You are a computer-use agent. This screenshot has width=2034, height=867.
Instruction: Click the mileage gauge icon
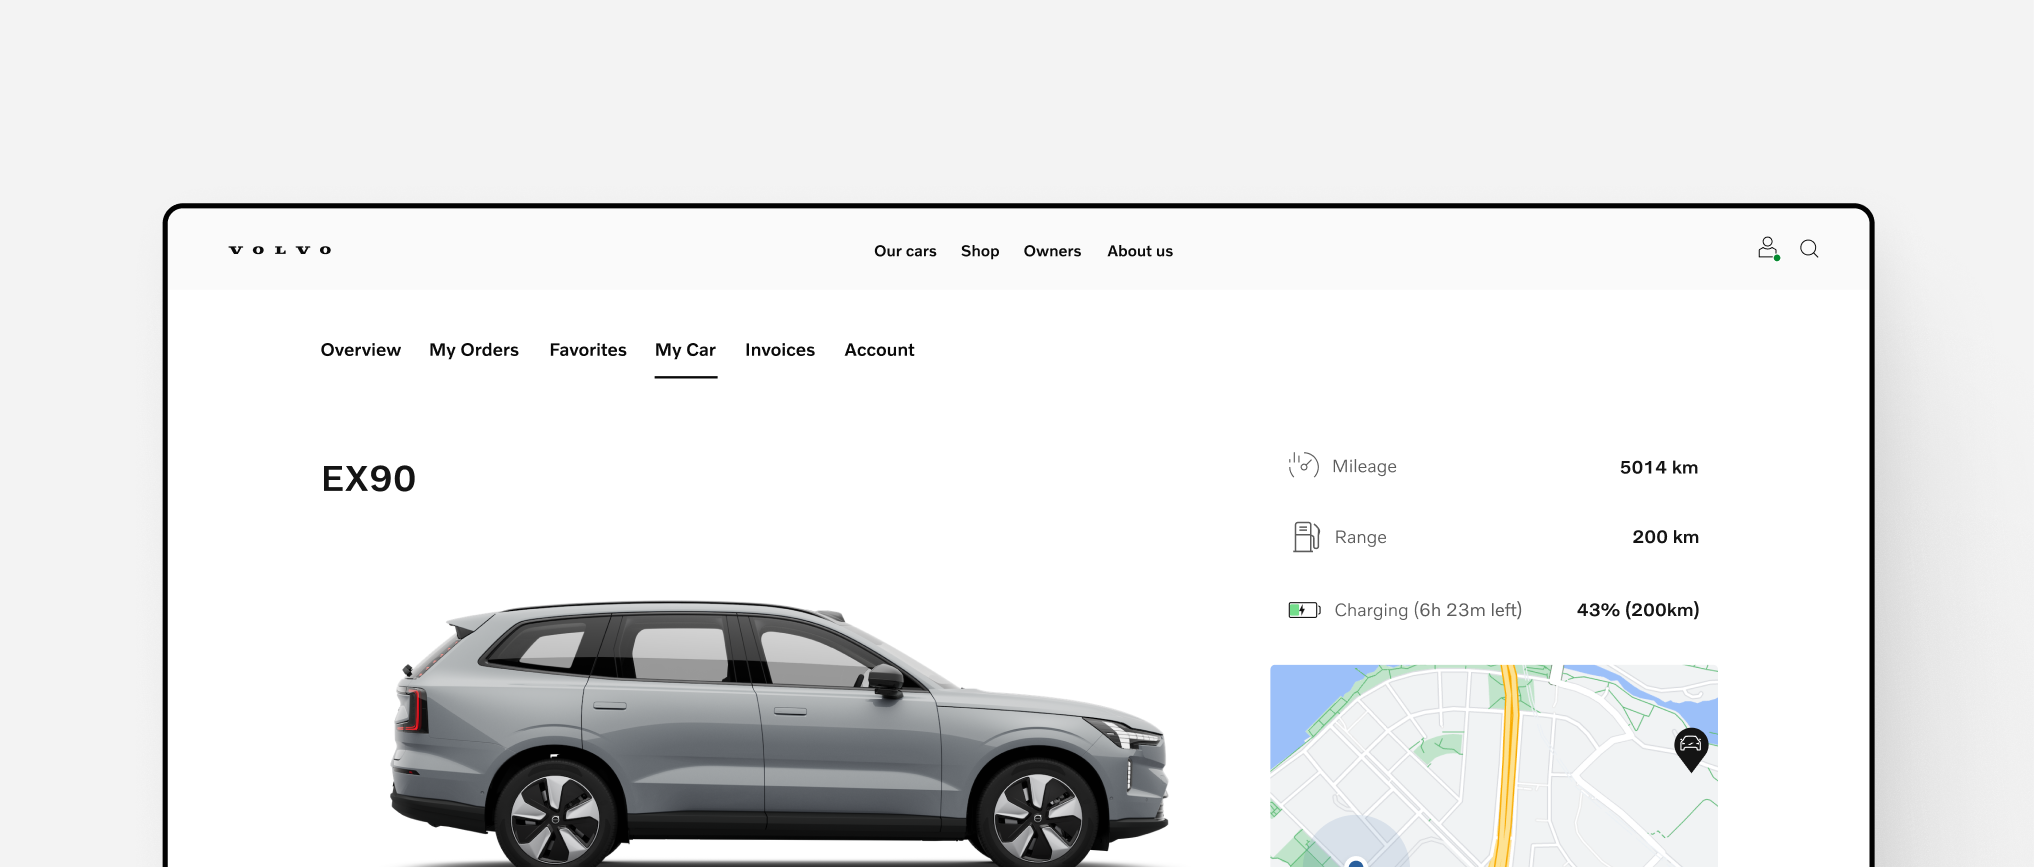1303,466
